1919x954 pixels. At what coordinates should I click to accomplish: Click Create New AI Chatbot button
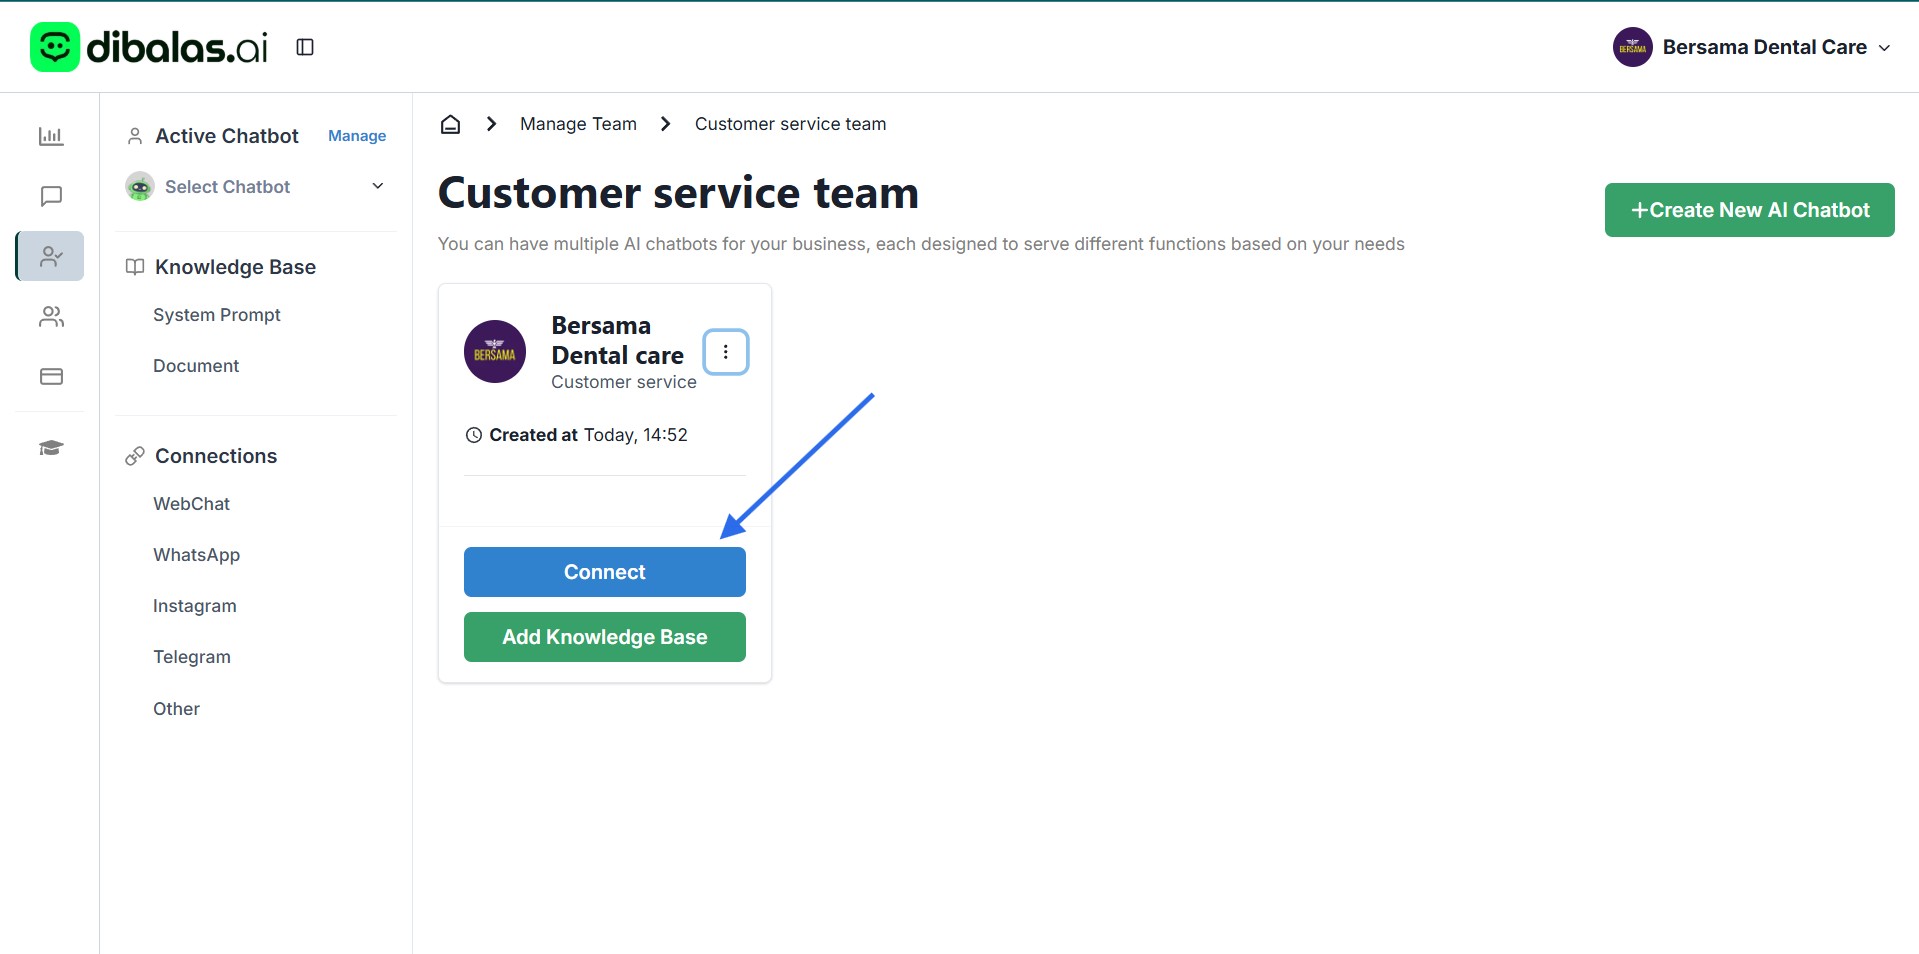pos(1748,210)
